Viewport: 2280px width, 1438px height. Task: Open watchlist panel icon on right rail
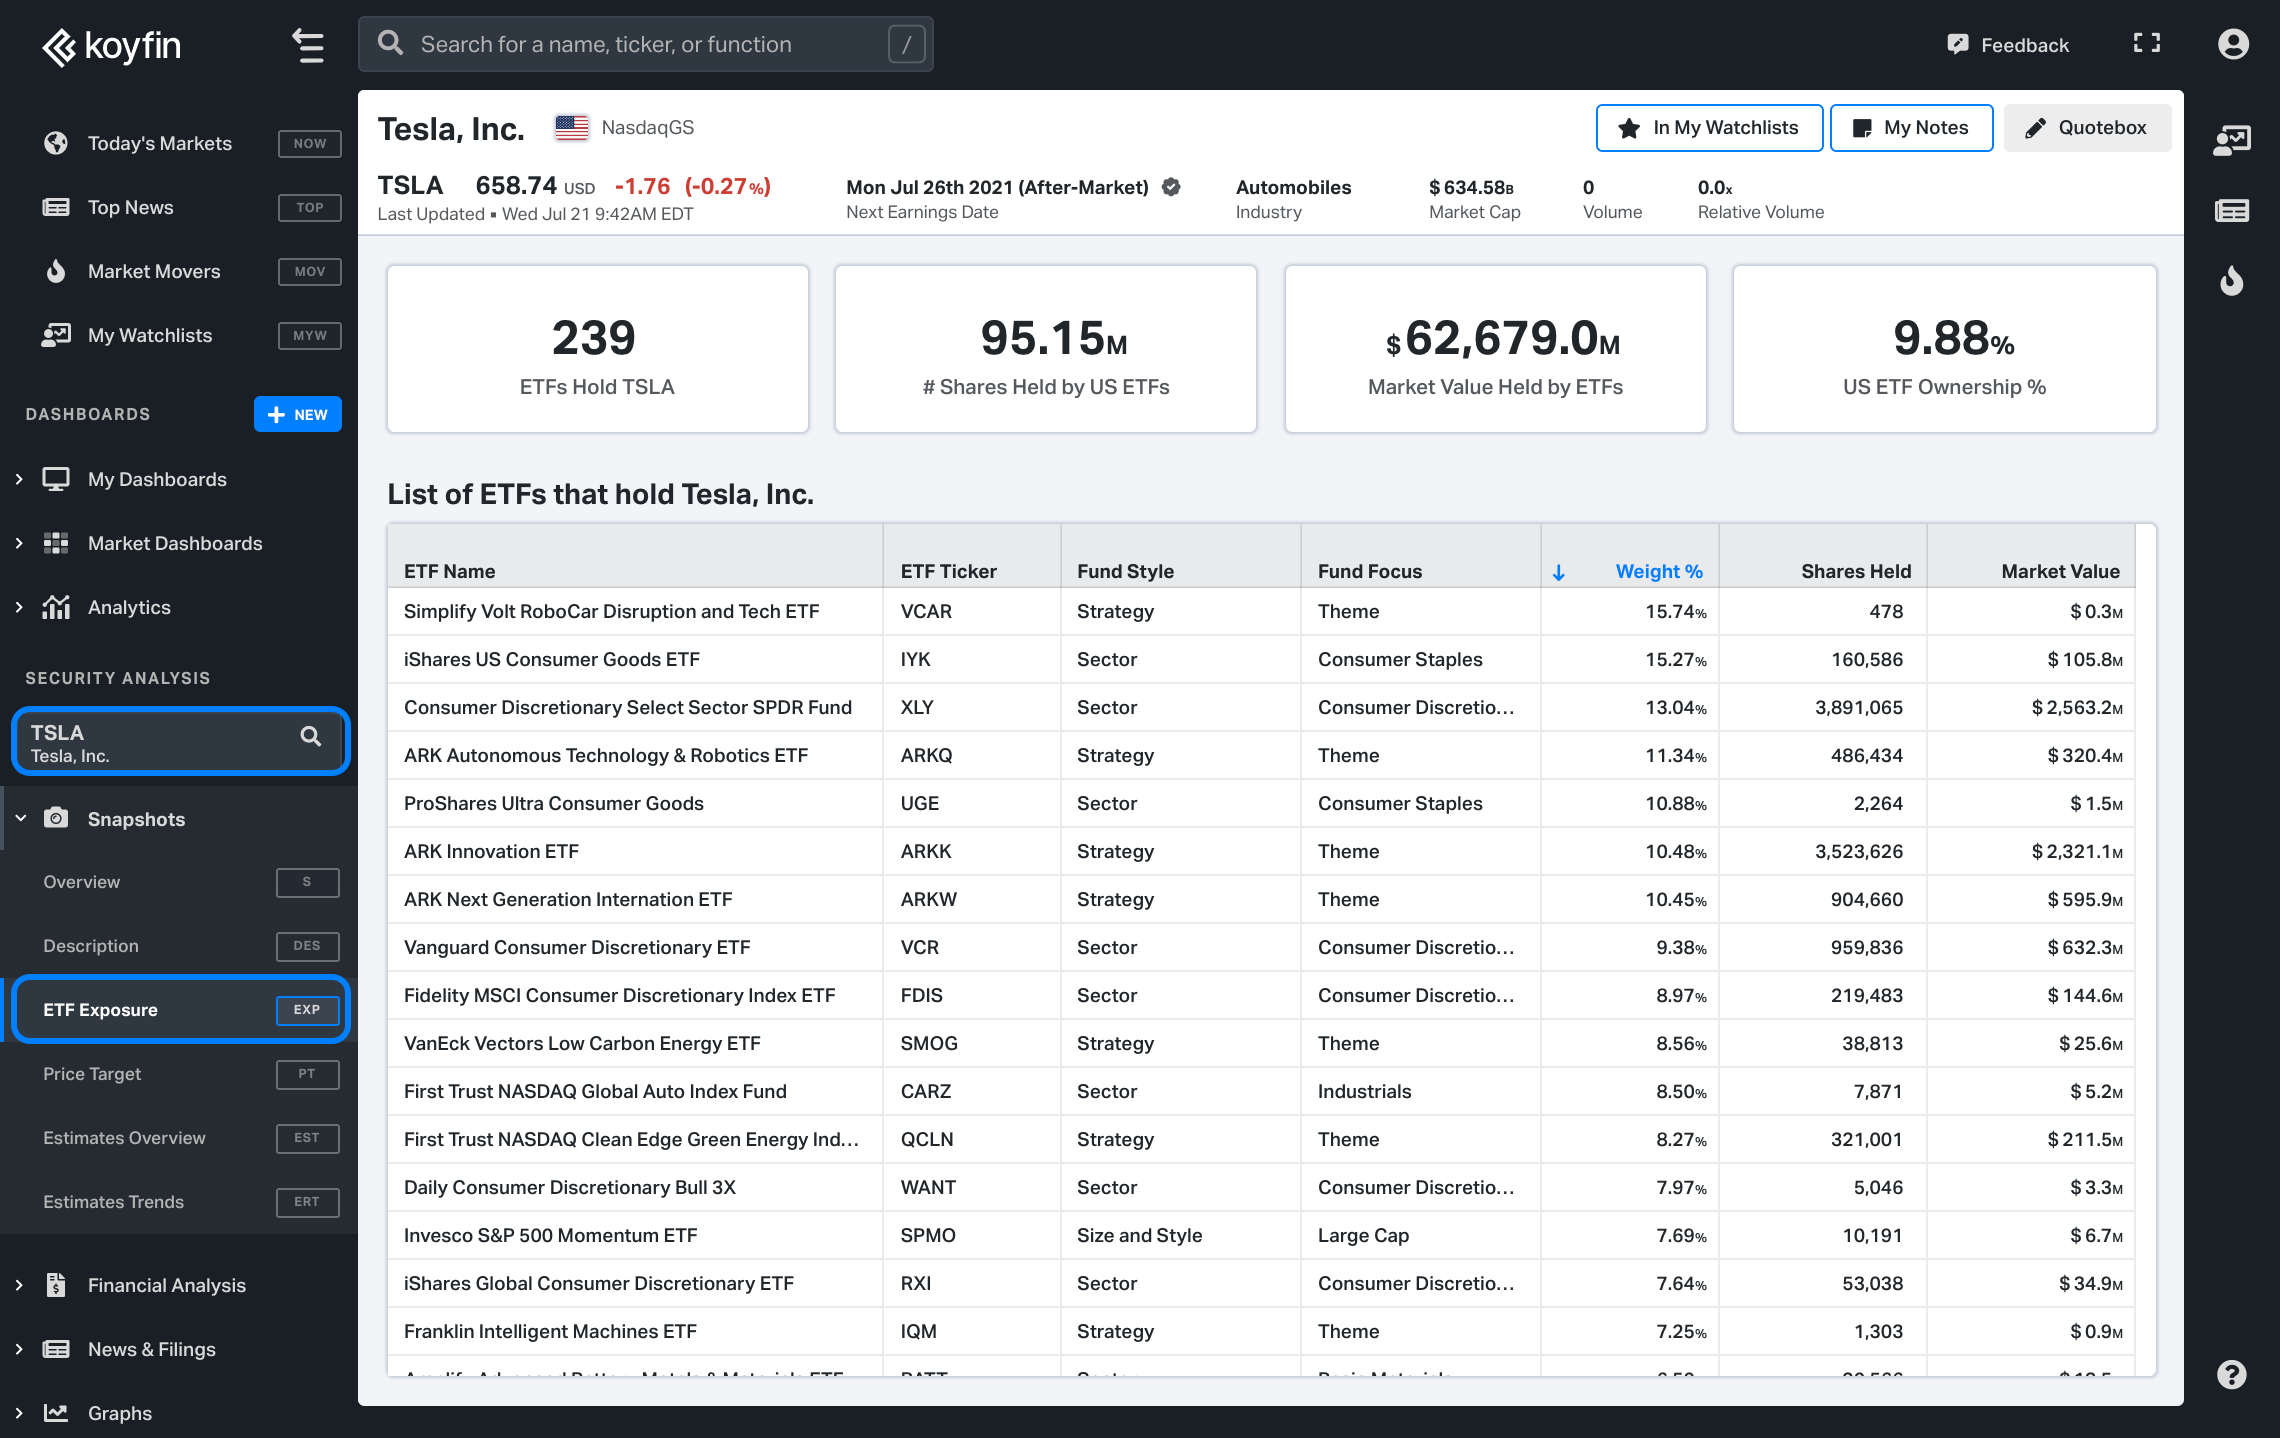(2232, 140)
